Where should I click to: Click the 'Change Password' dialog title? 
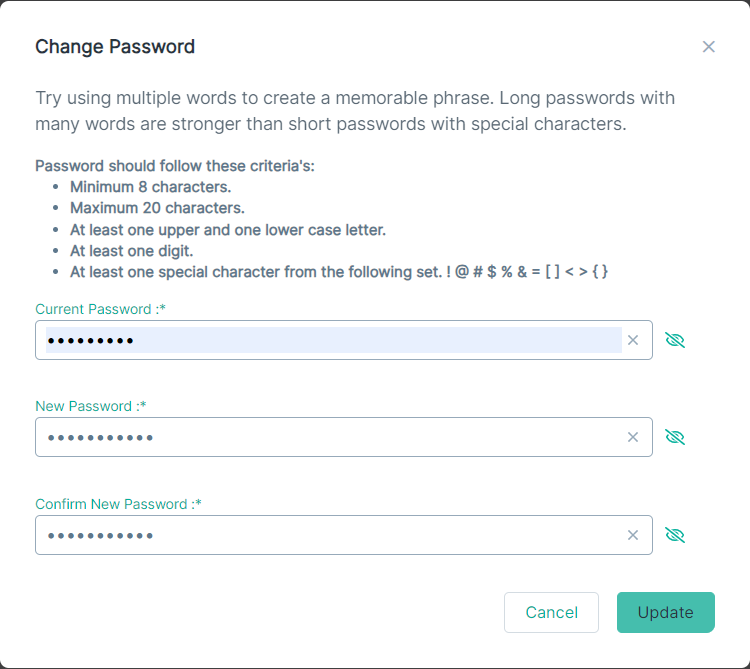click(x=115, y=46)
